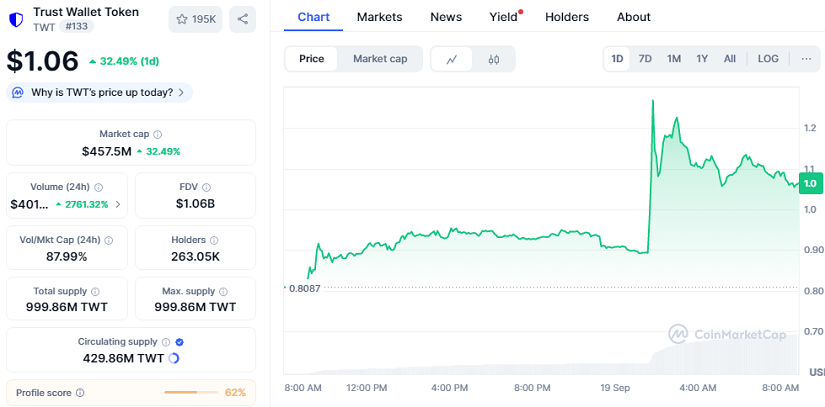Click the info icon beside Max. supply
Image resolution: width=825 pixels, height=407 pixels.
tap(223, 291)
